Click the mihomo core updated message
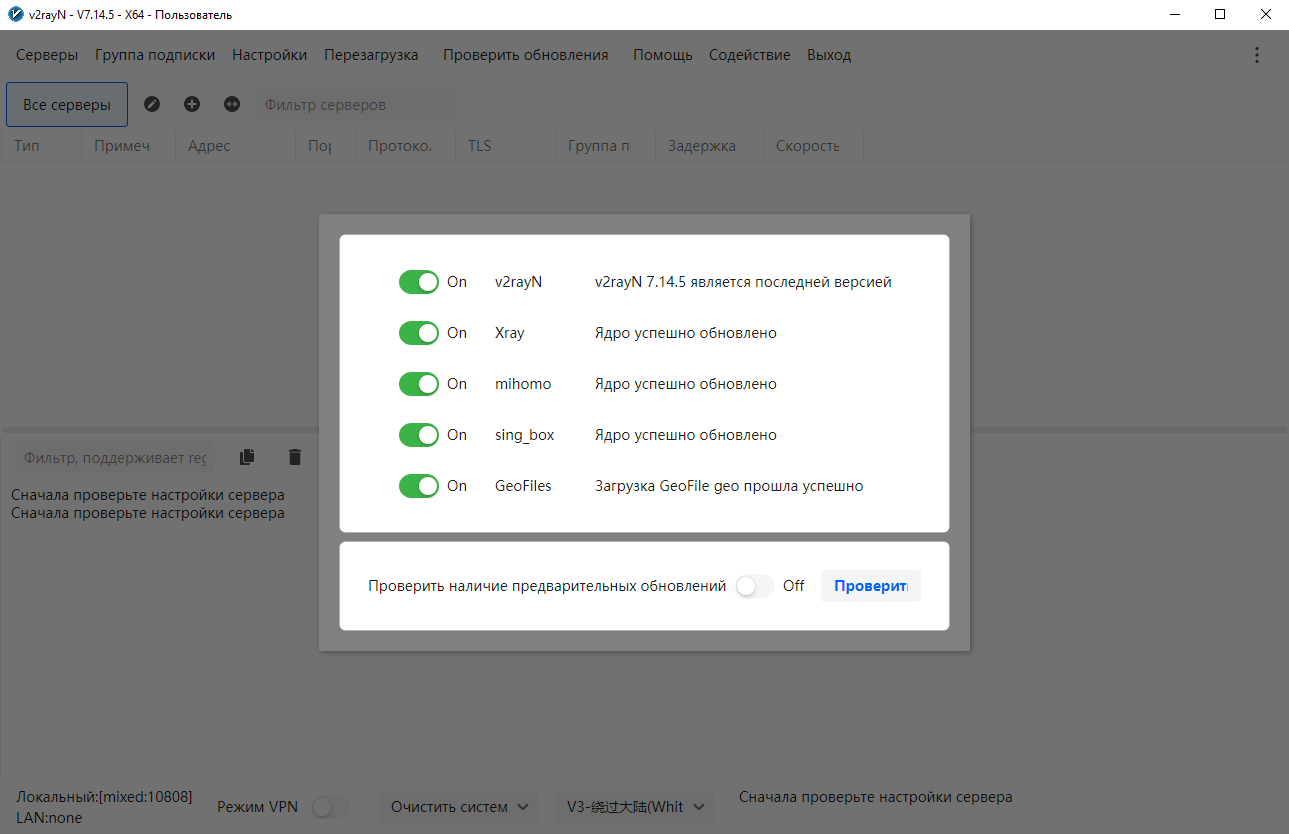 [x=686, y=384]
